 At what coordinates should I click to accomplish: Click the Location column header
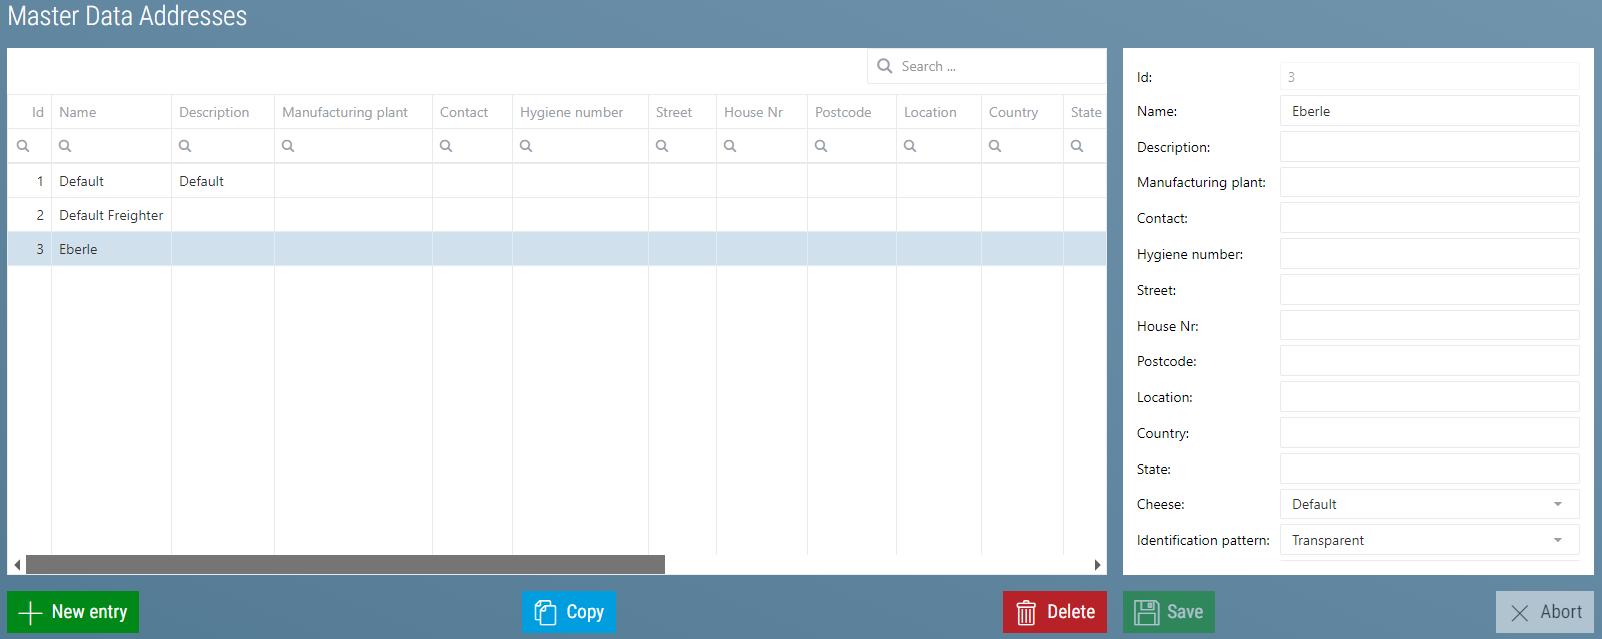coord(930,112)
